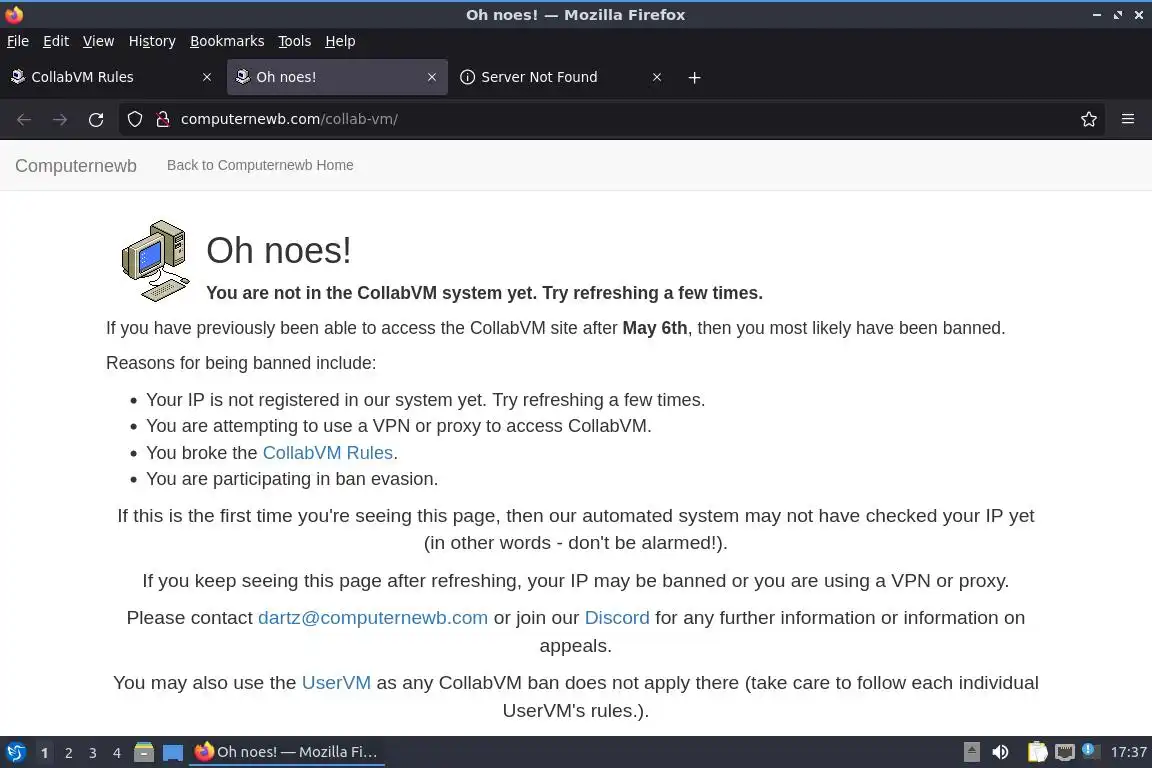1152x768 pixels.
Task: Show desktop using blue taskbar icon
Action: point(173,752)
